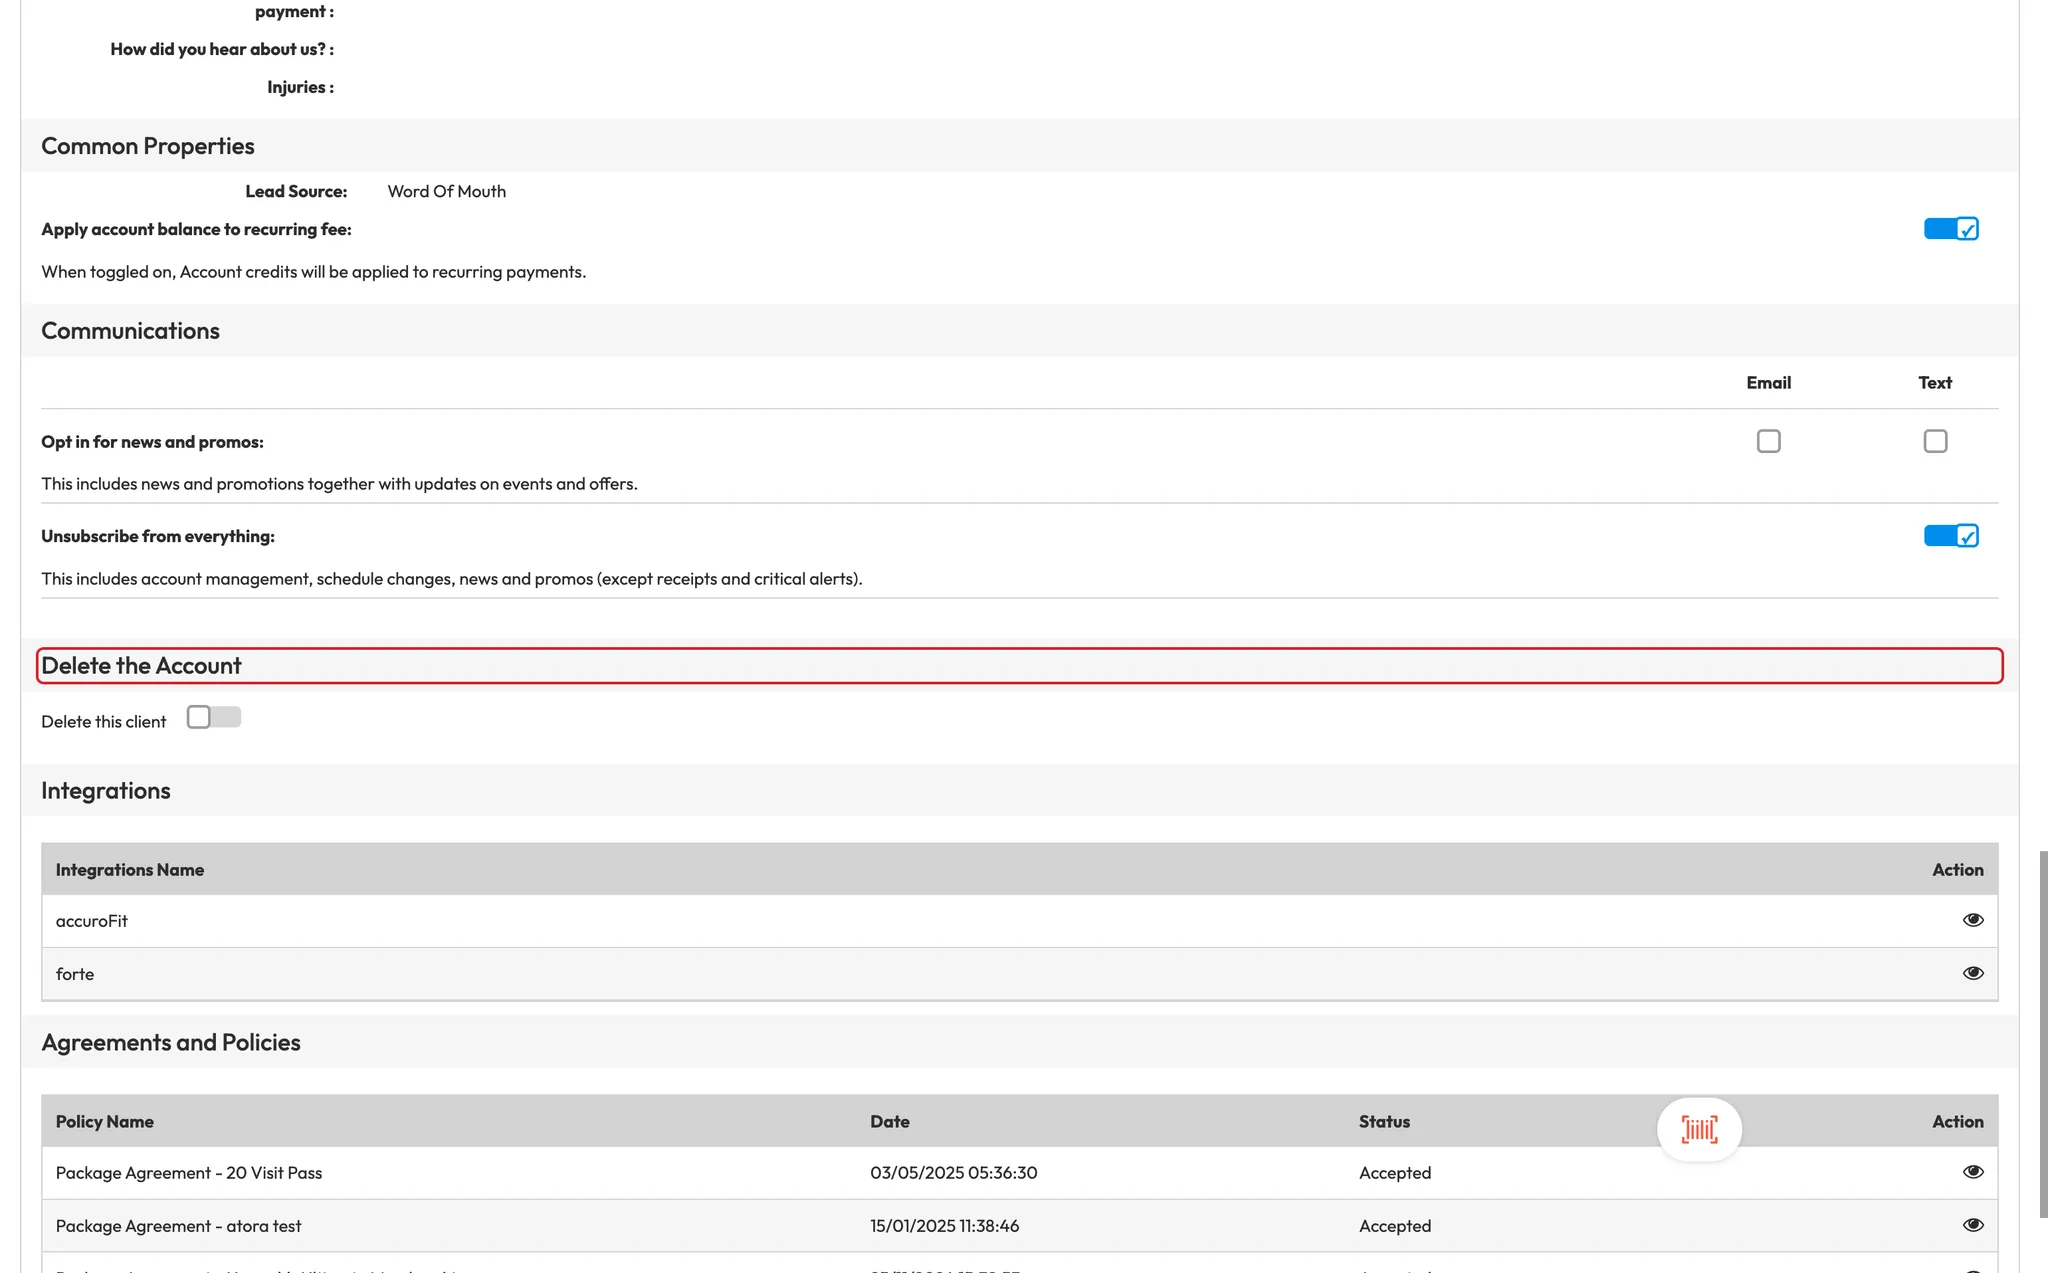This screenshot has width=2048, height=1273.
Task: Click Package Agreement - atora test
Action: point(178,1226)
